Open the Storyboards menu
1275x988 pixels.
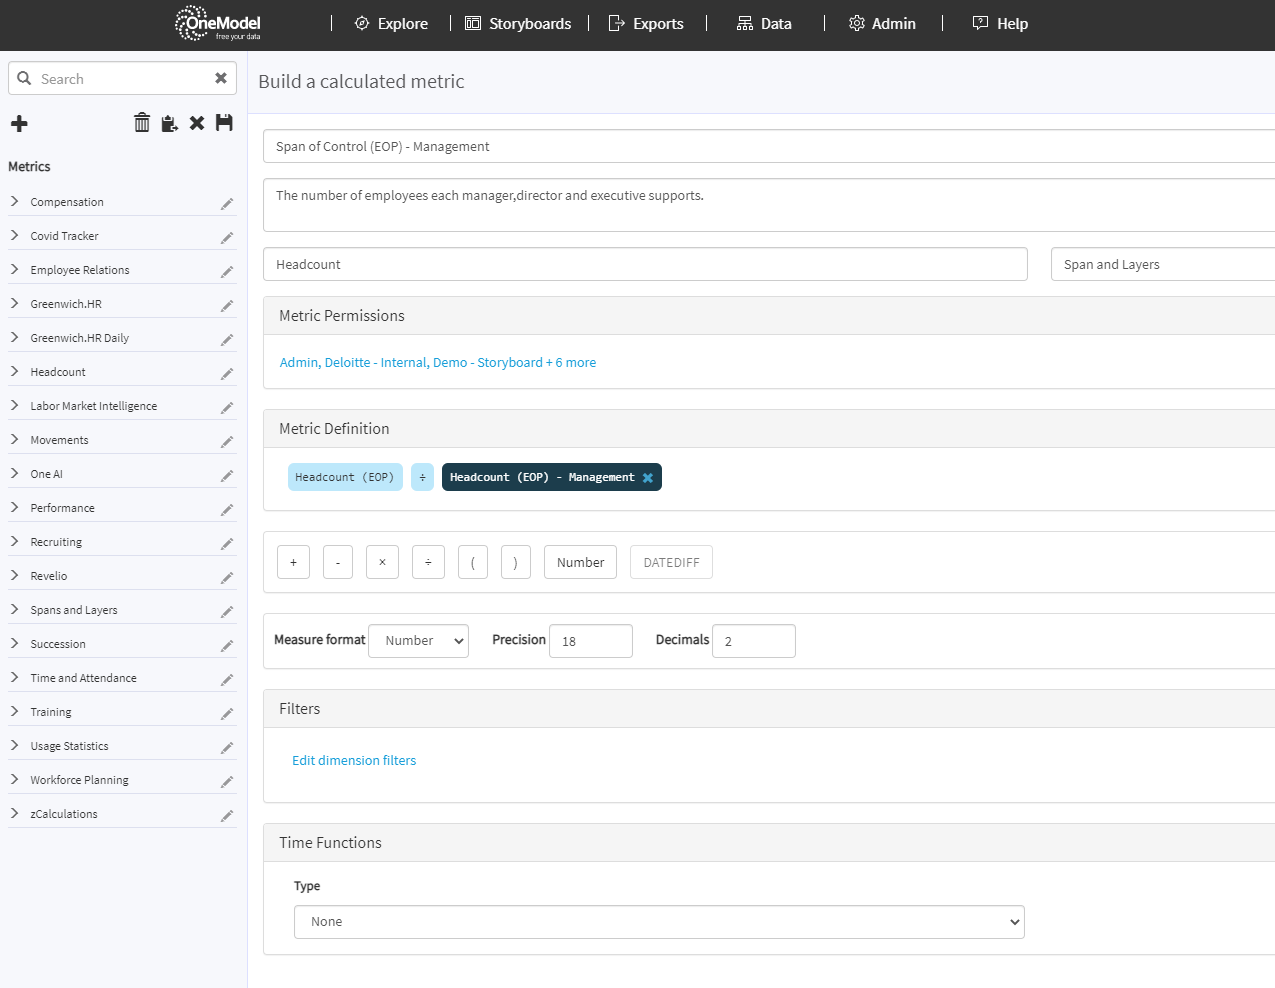pyautogui.click(x=518, y=24)
